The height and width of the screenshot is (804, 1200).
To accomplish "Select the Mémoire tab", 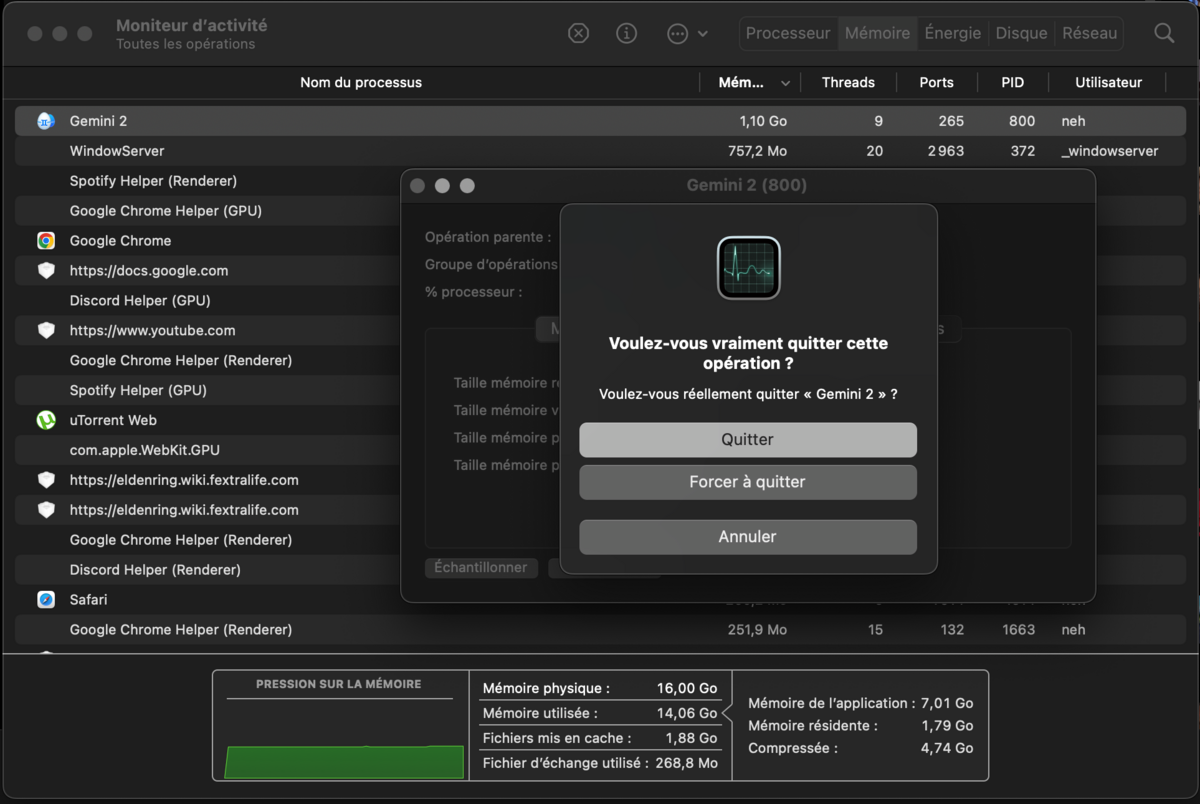I will 877,33.
